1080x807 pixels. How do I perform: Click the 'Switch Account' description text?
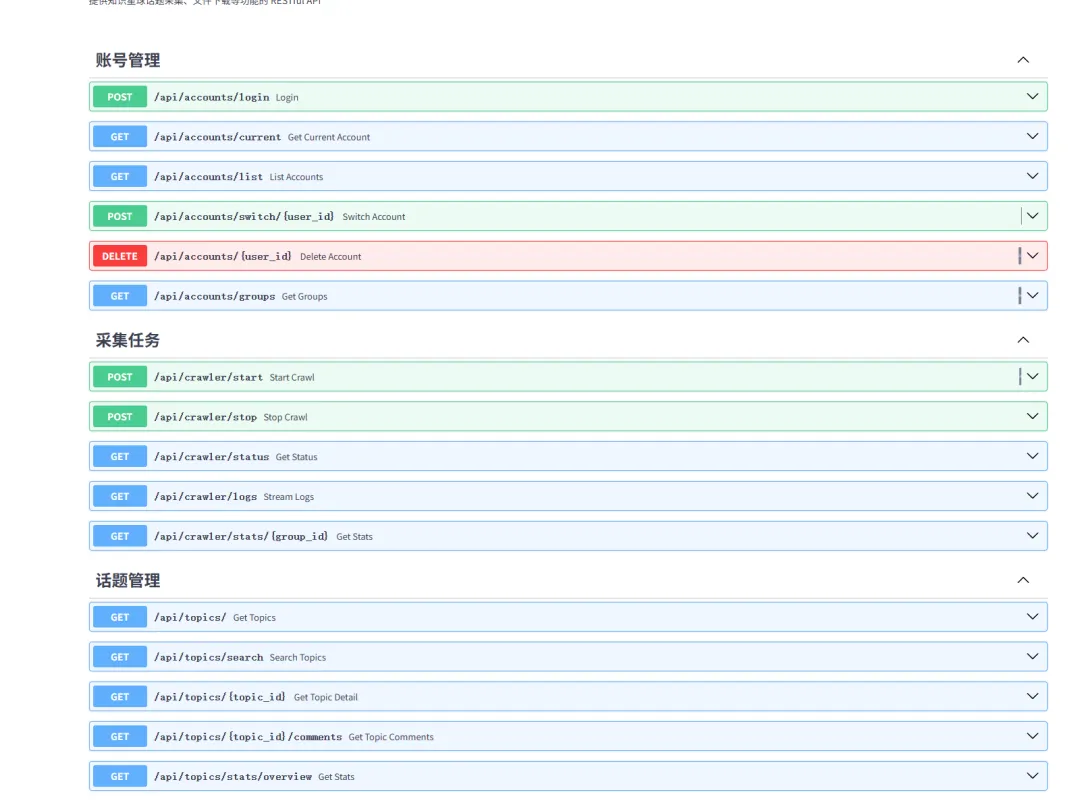coord(374,216)
